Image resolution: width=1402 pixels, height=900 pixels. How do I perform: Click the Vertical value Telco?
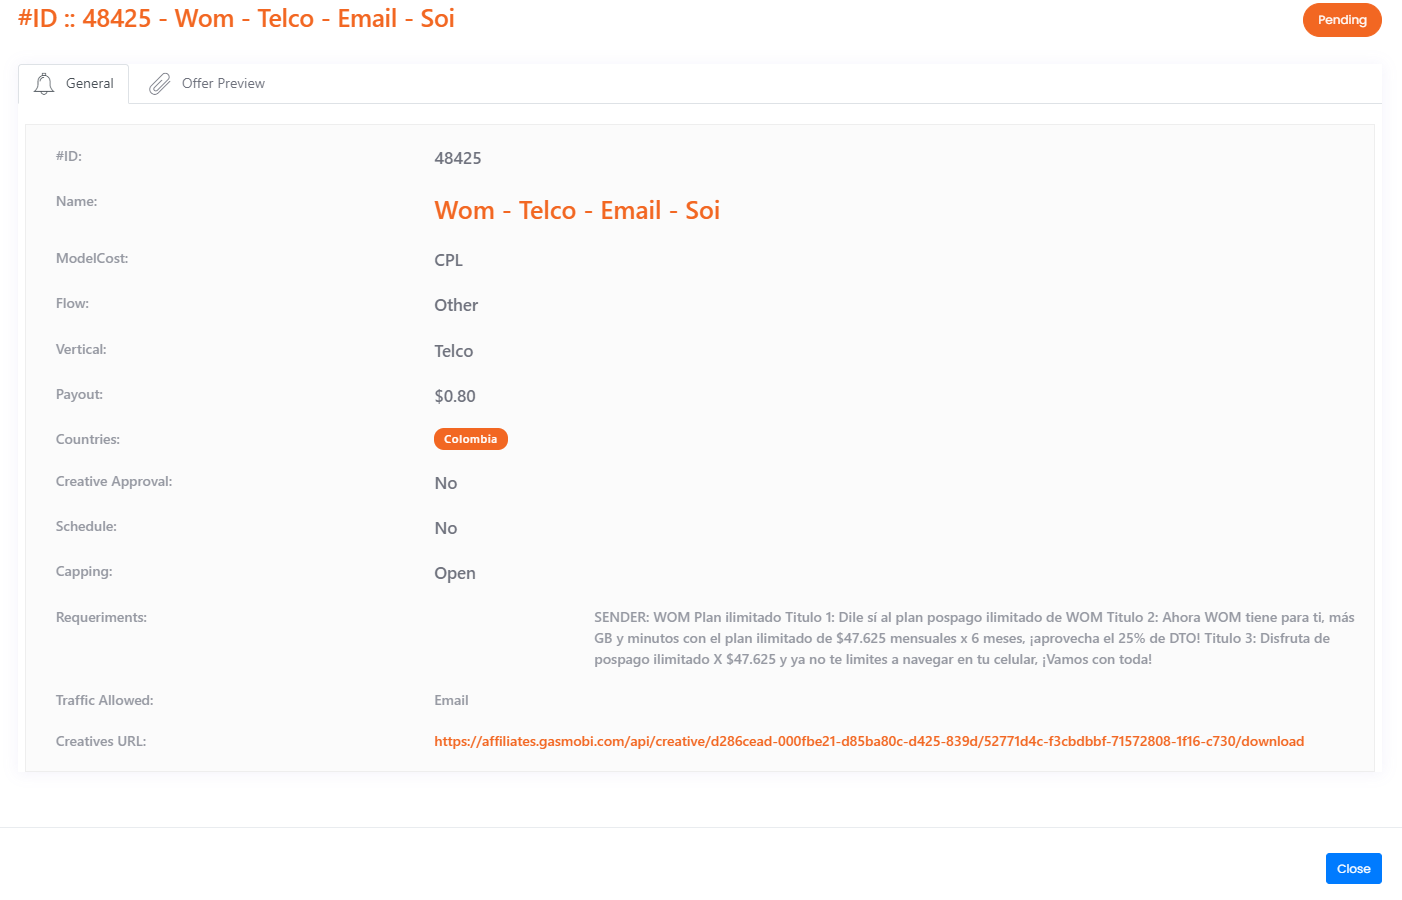pyautogui.click(x=454, y=351)
